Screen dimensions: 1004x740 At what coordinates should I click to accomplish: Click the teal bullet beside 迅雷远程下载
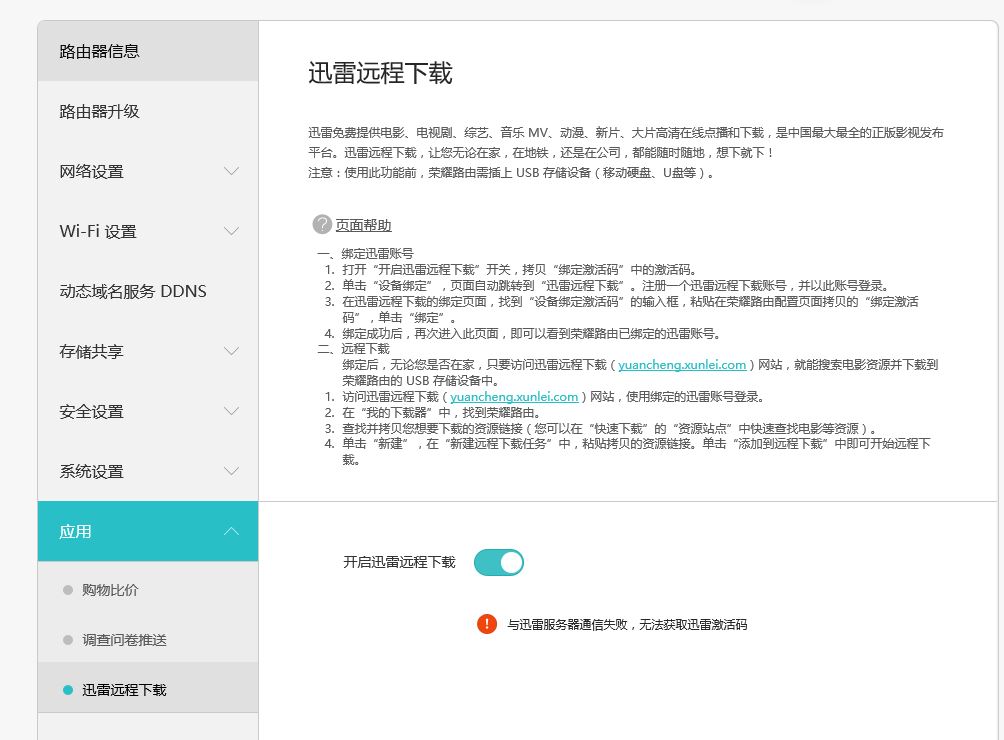pos(68,690)
